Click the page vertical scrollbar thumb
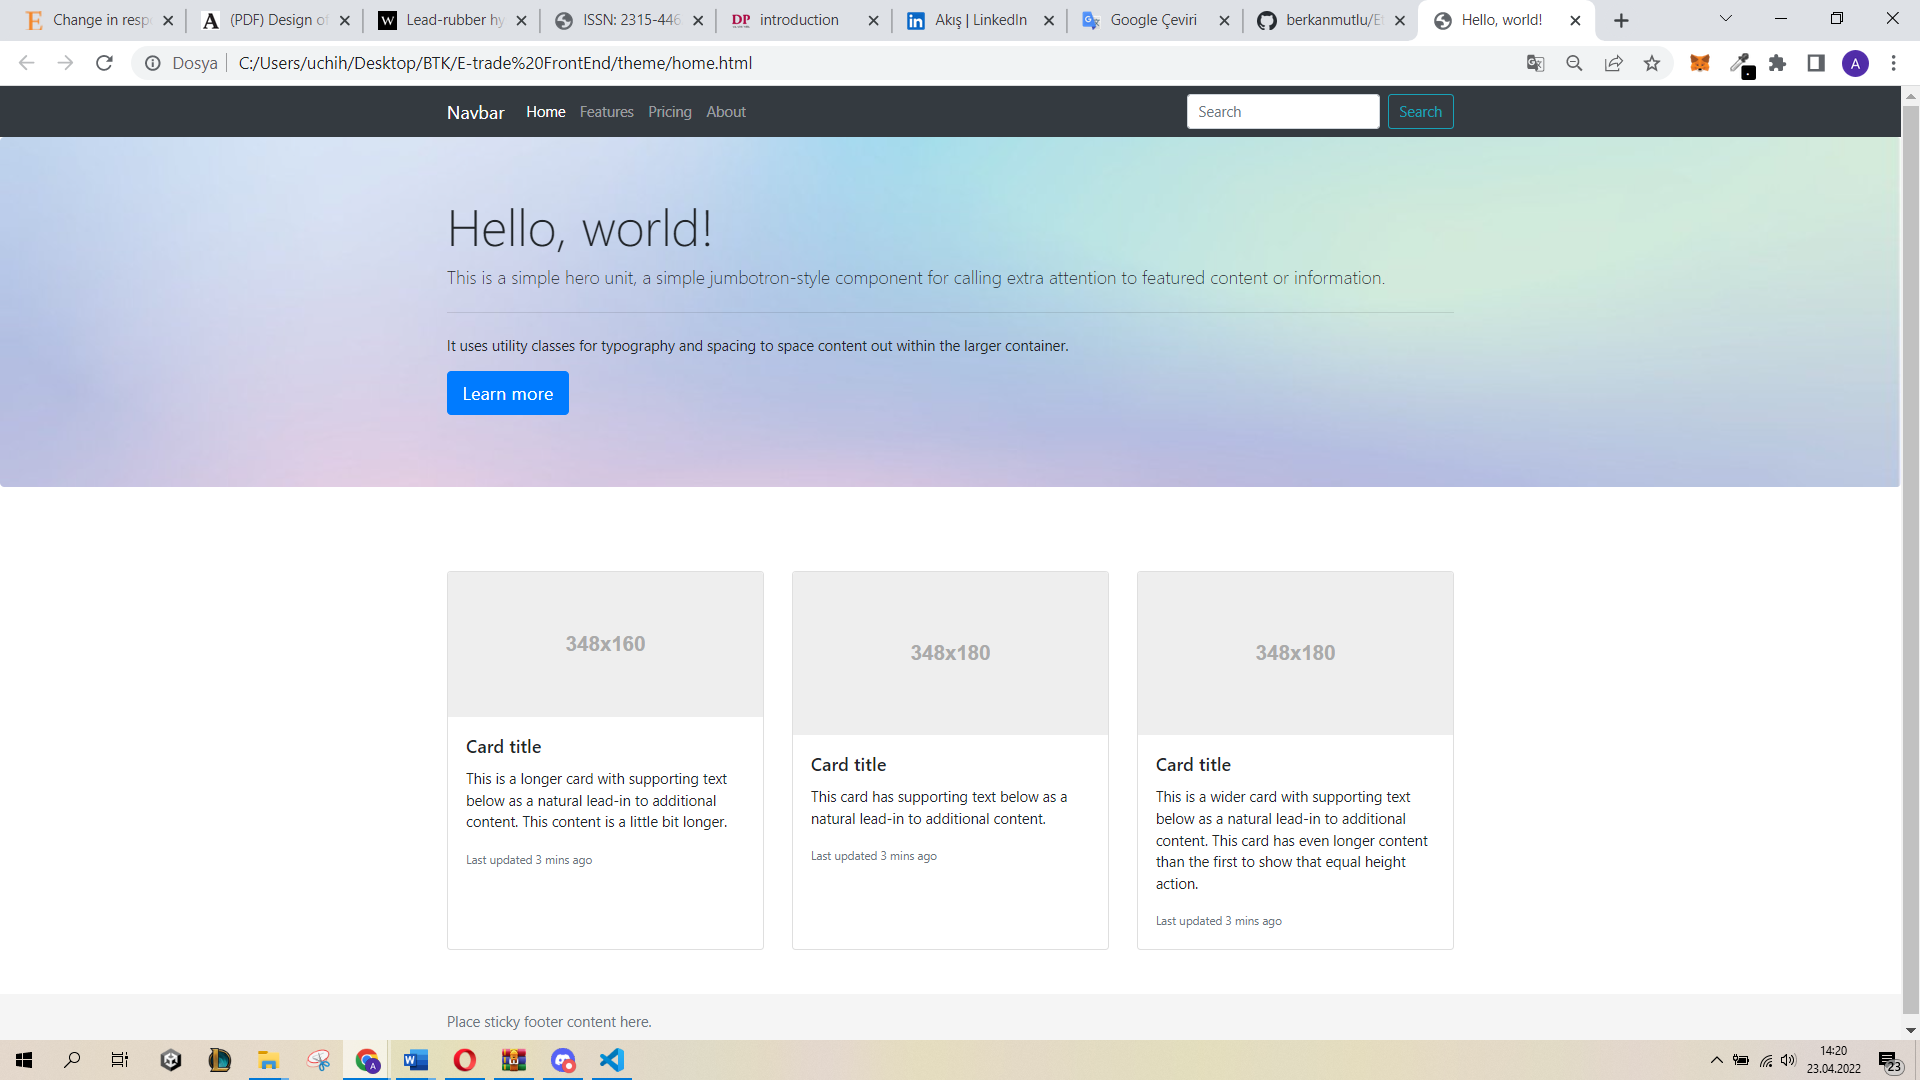The width and height of the screenshot is (1920, 1080). coord(1910,560)
